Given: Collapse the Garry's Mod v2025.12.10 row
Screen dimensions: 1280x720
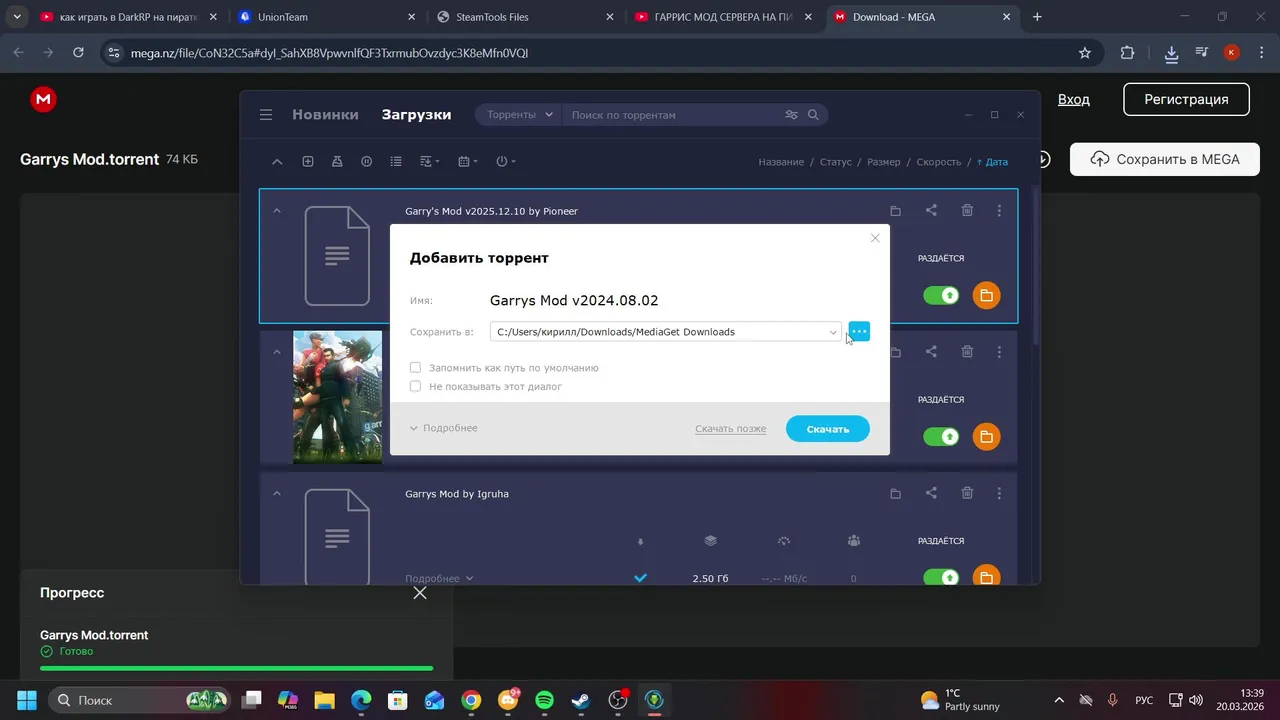Looking at the screenshot, I should pyautogui.click(x=277, y=211).
